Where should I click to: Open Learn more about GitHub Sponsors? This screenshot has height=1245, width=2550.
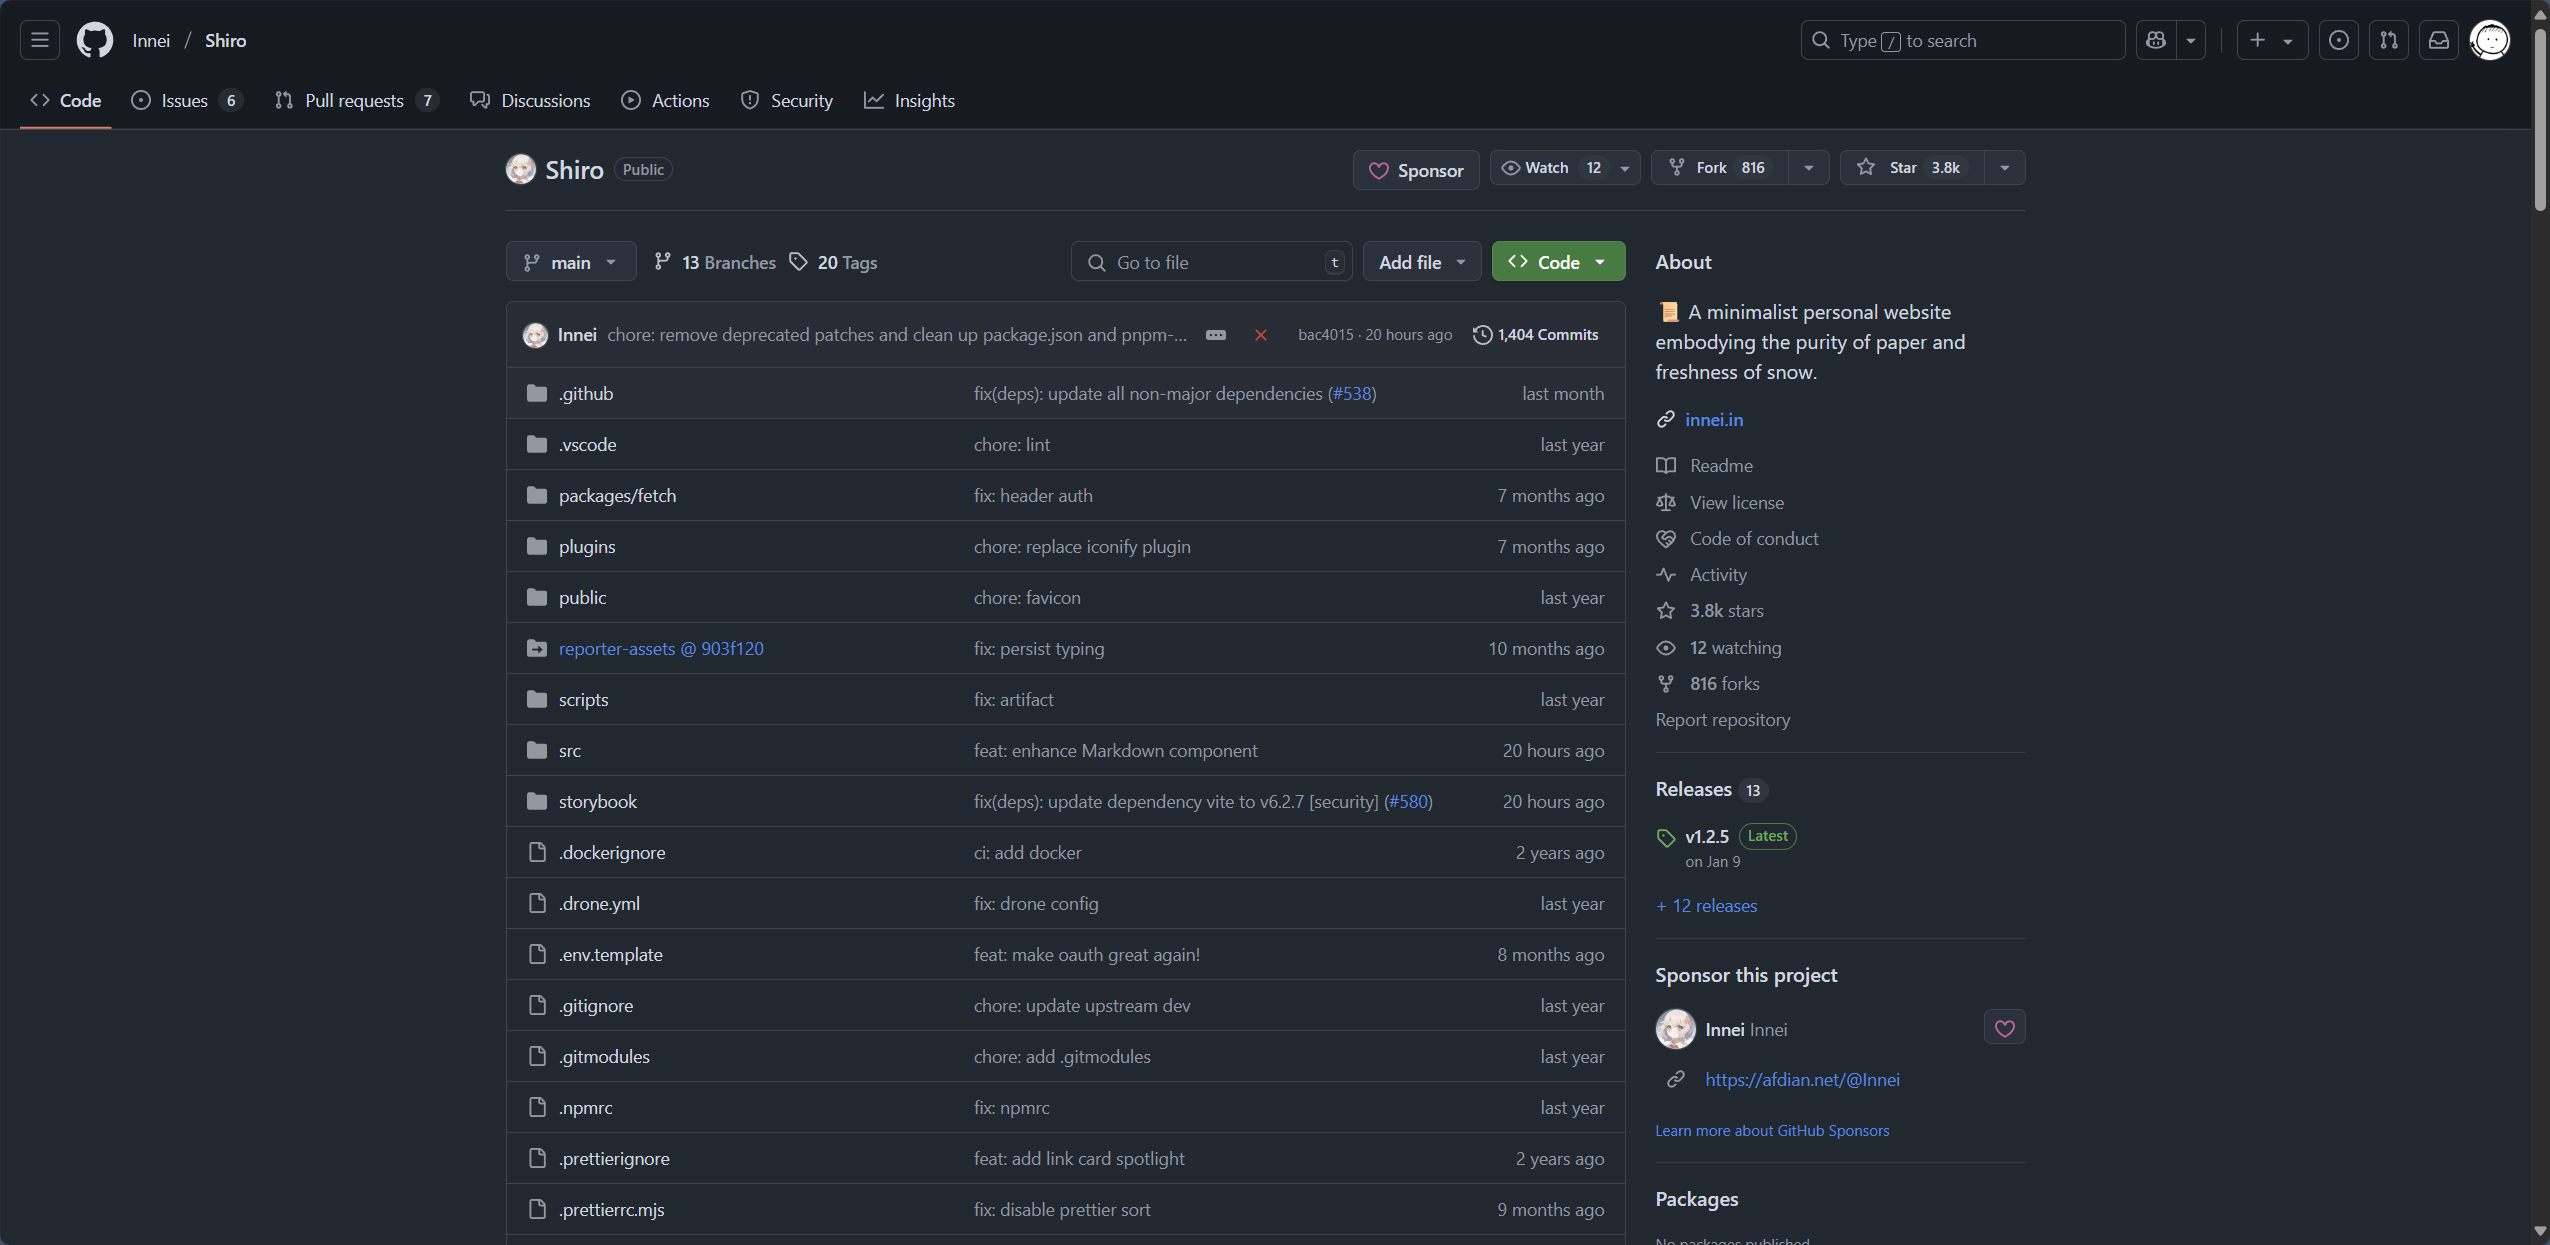(1772, 1130)
